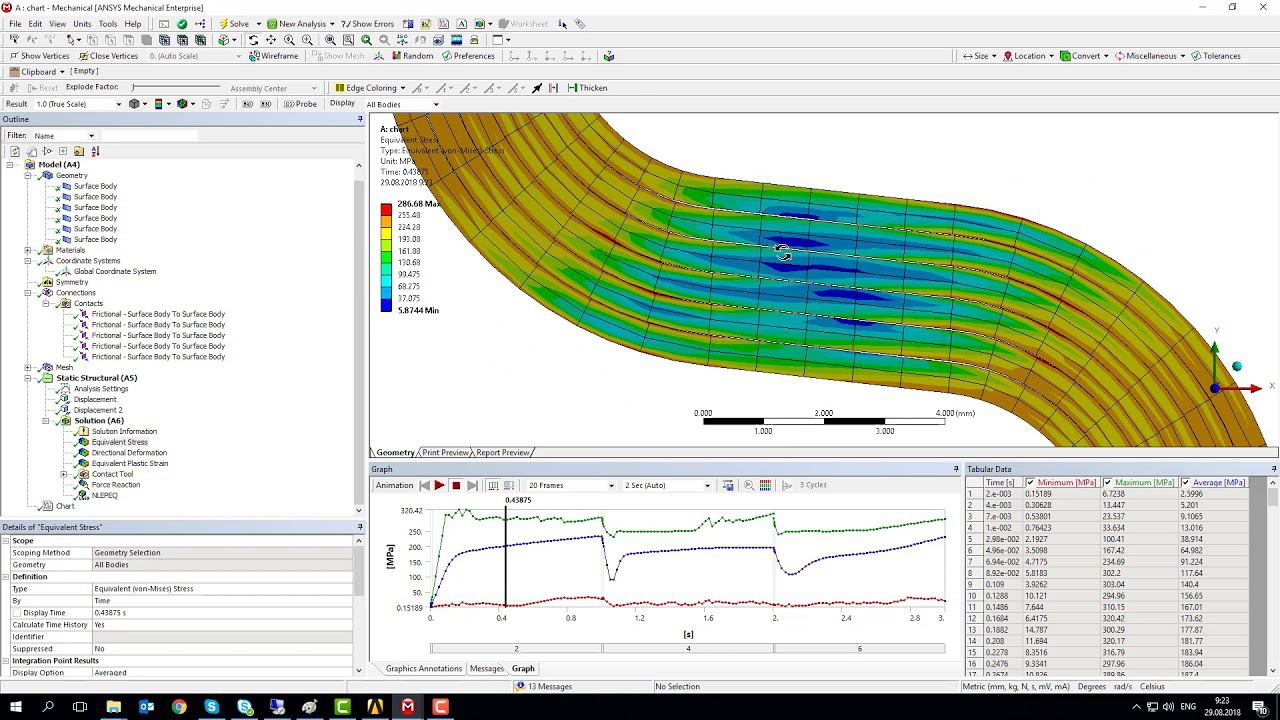Uncheck the Minimum [MPa] column checkbox
The image size is (1280, 720).
pyautogui.click(x=1031, y=483)
